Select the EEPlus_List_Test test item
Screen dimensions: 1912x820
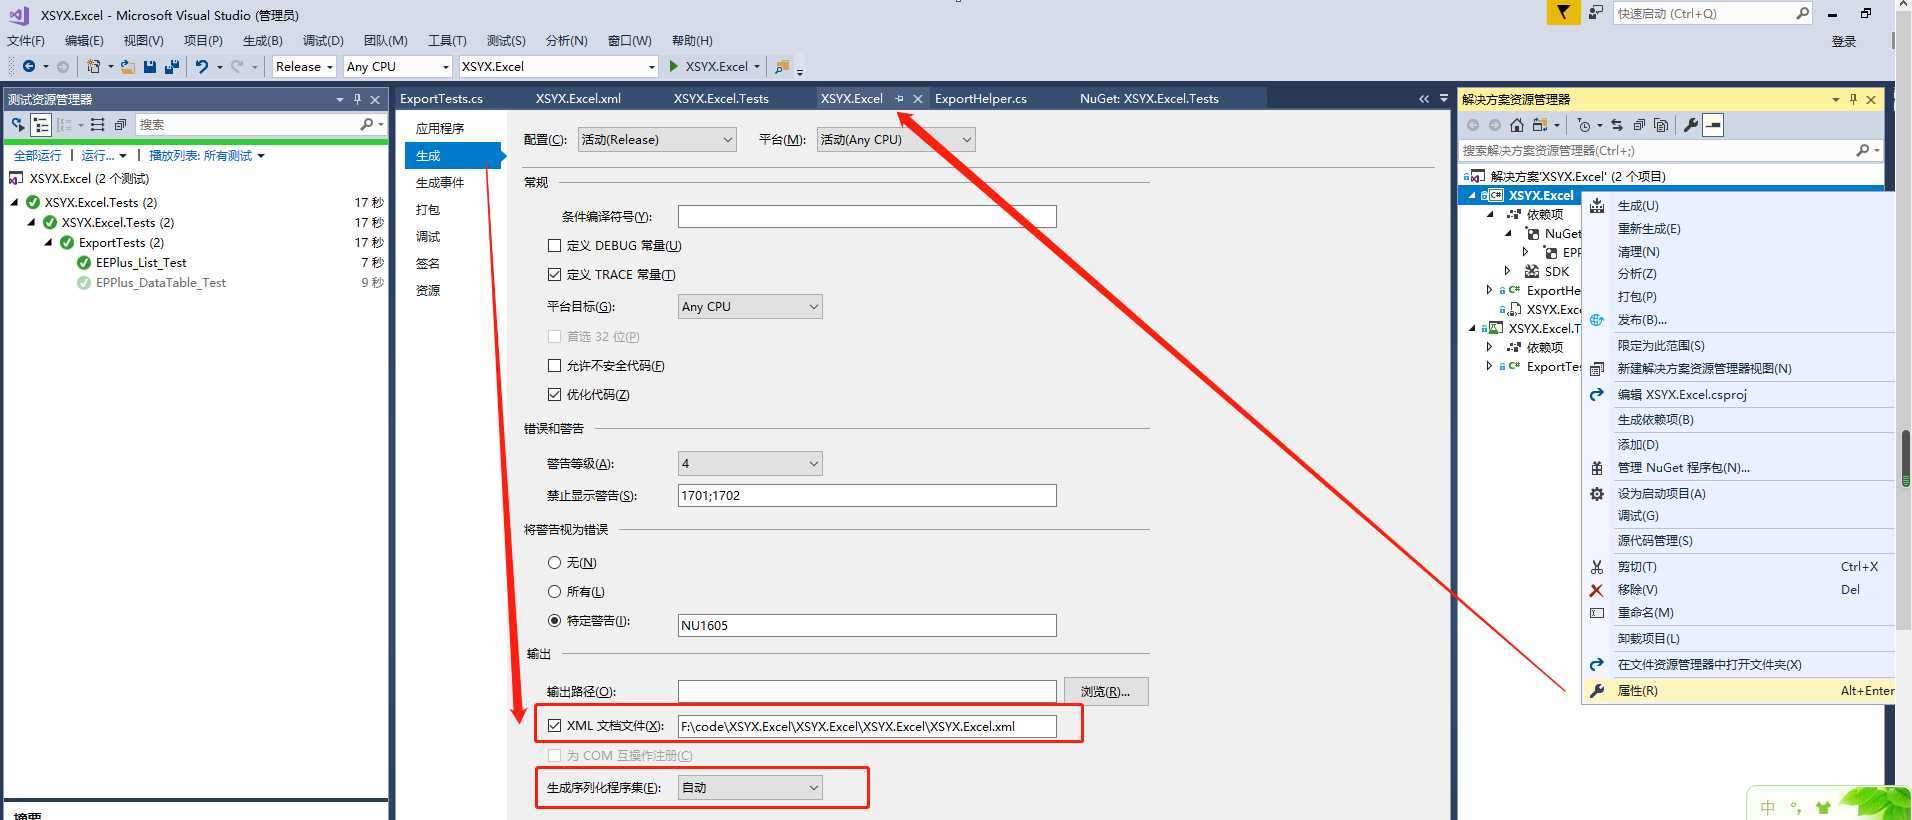pyautogui.click(x=141, y=262)
